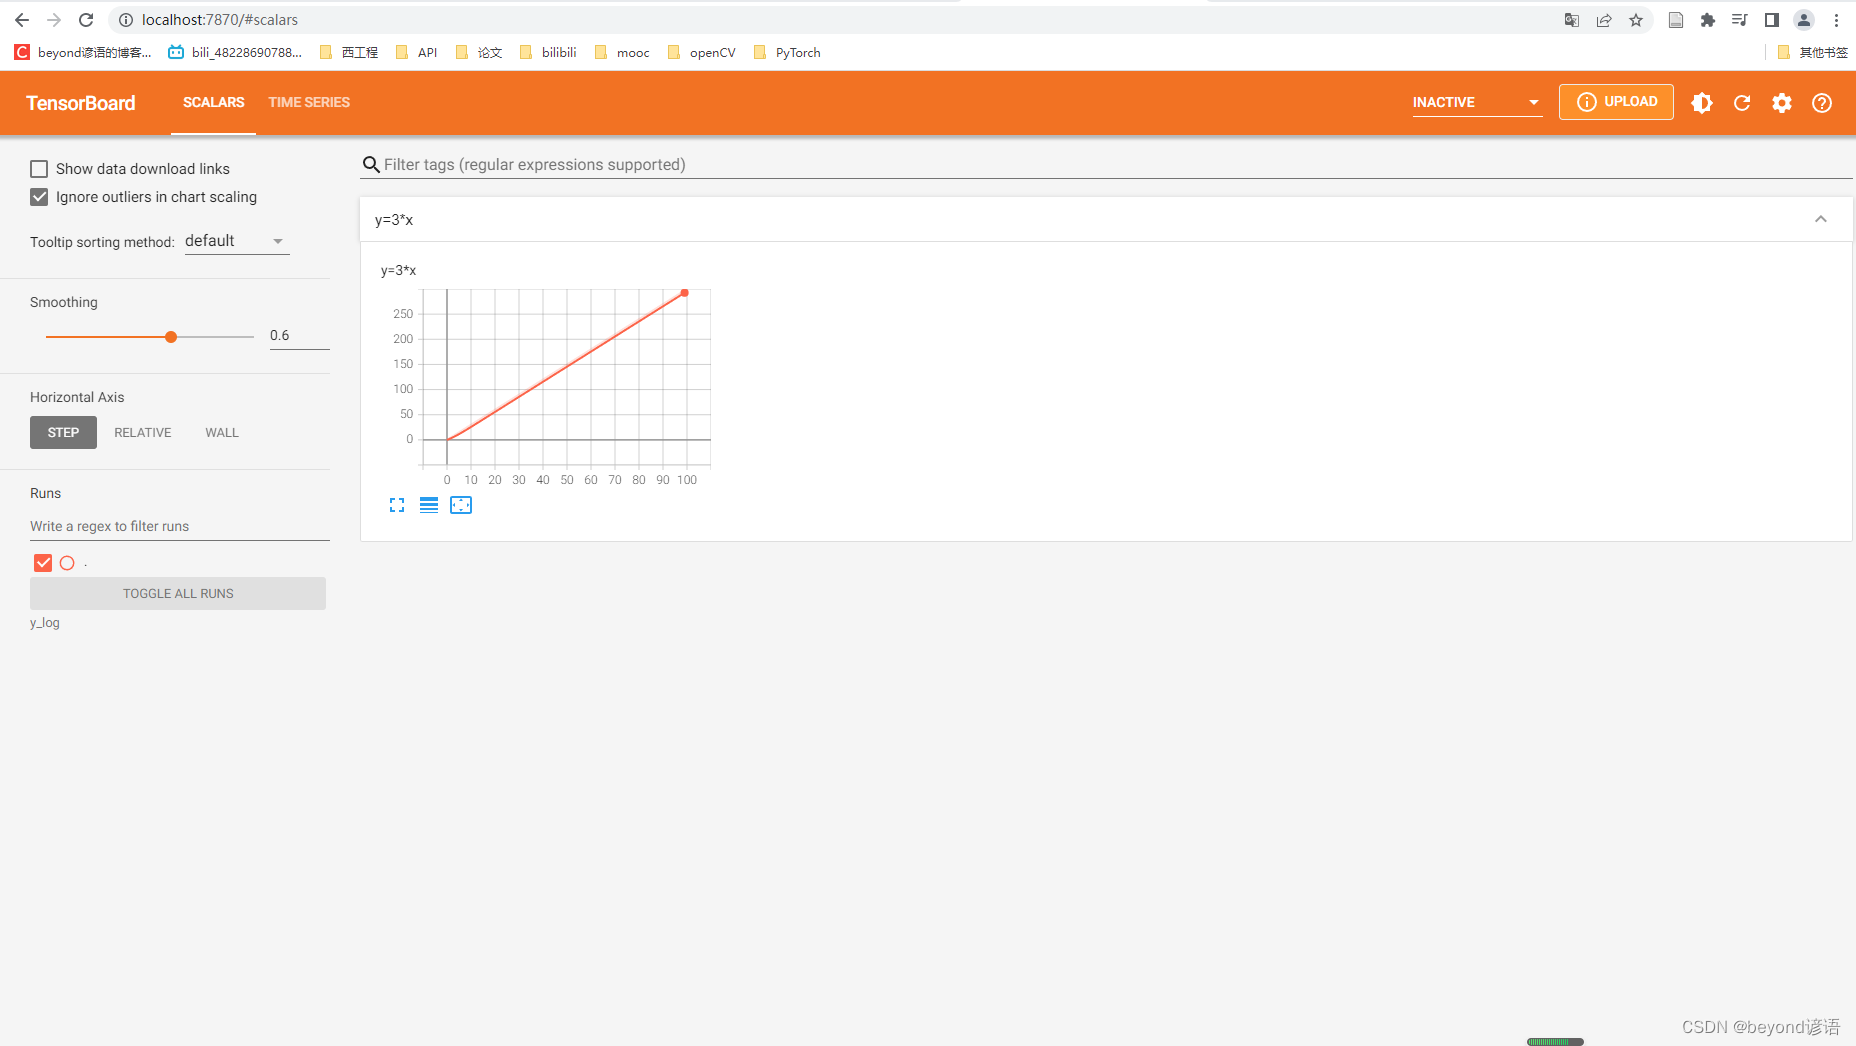The image size is (1856, 1046).
Task: Open the bili_48228690788 bookmark
Action: pyautogui.click(x=236, y=53)
